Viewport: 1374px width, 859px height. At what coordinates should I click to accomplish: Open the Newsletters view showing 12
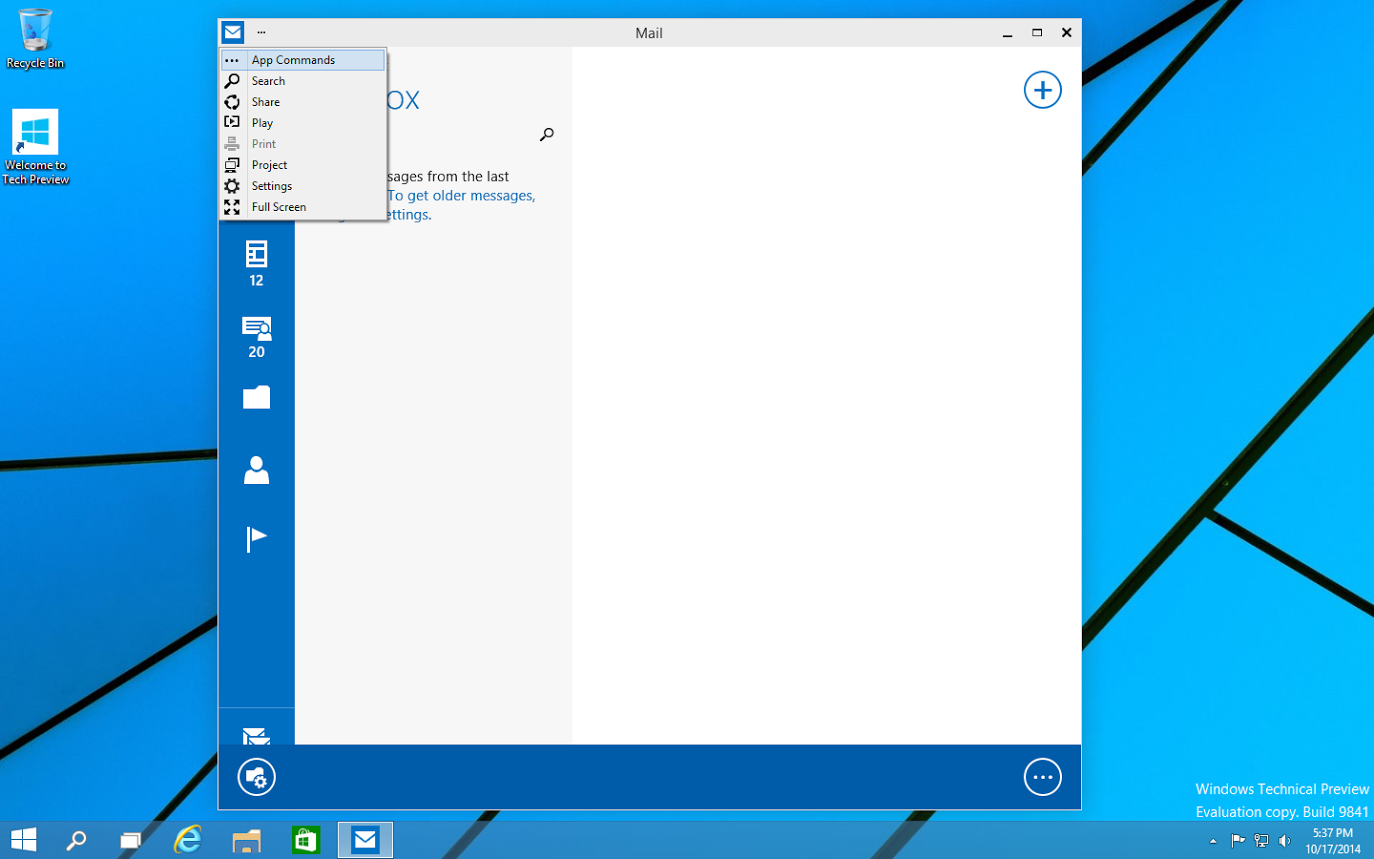tap(256, 262)
